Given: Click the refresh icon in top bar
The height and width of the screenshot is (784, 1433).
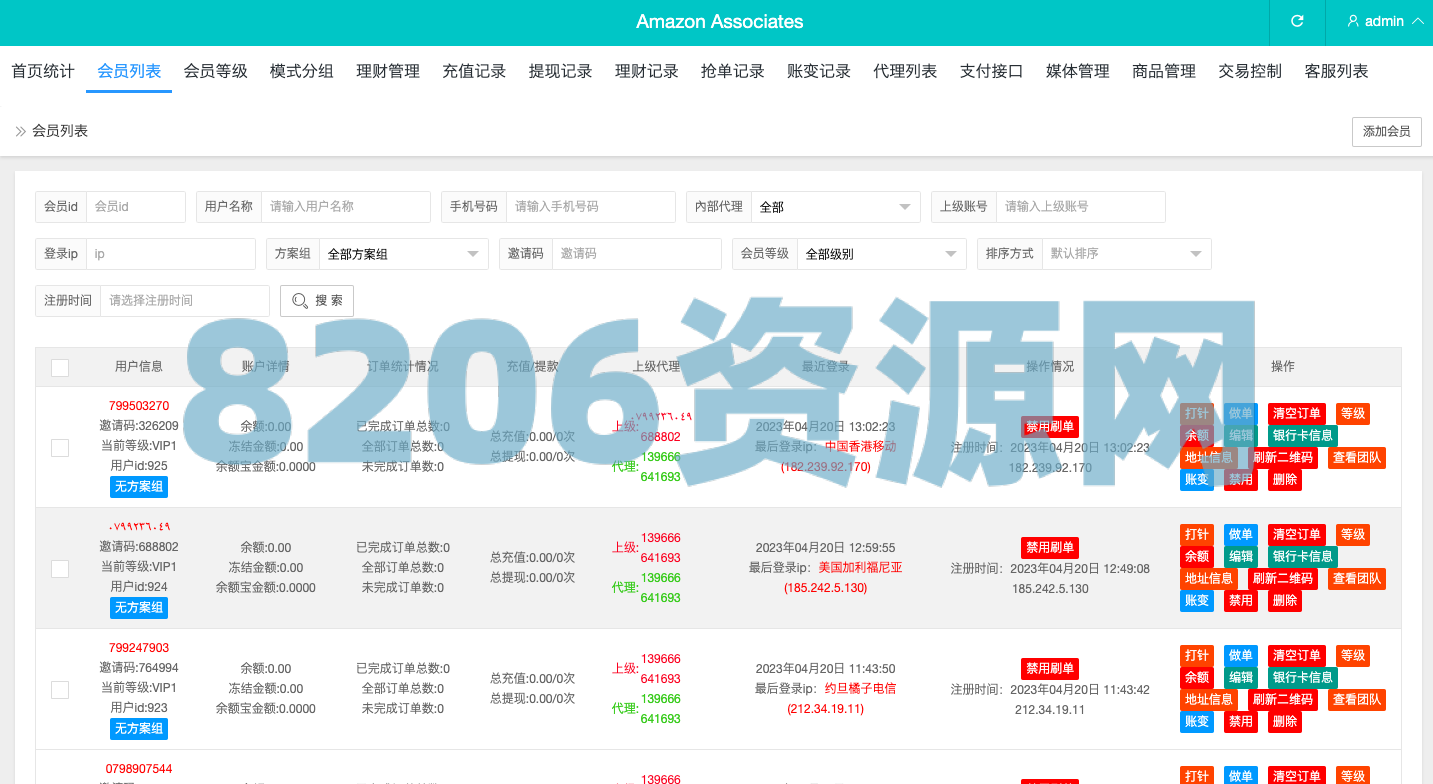Looking at the screenshot, I should pos(1297,21).
